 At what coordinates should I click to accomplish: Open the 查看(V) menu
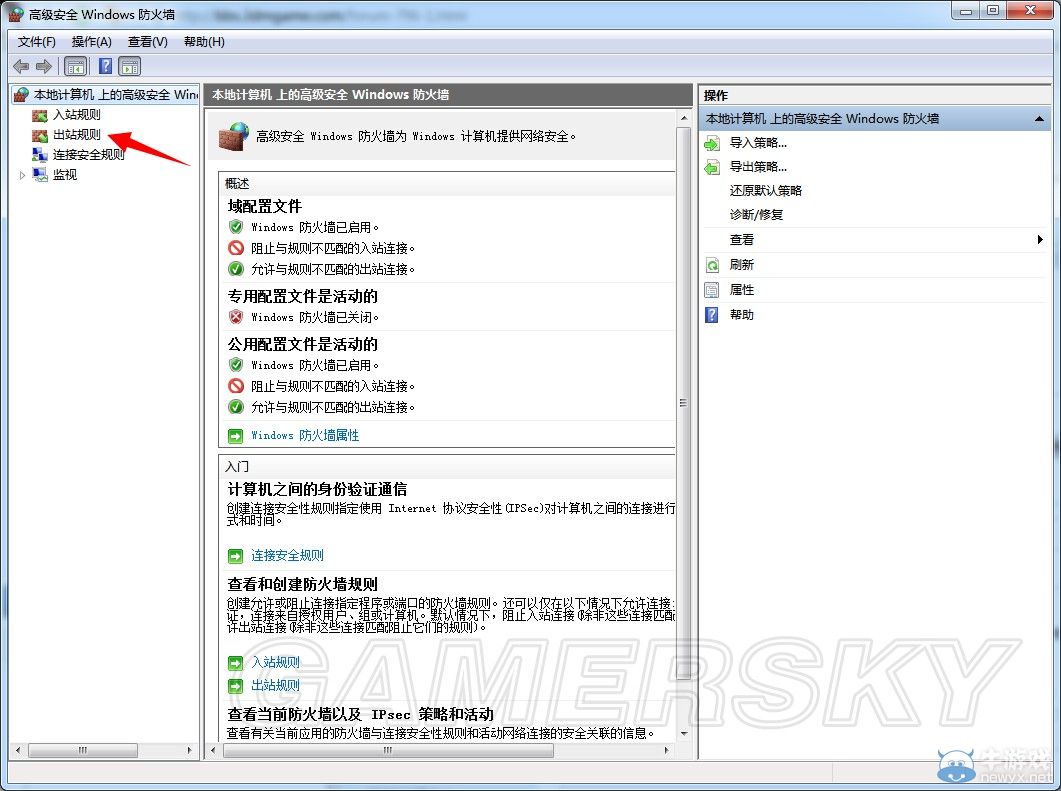146,42
